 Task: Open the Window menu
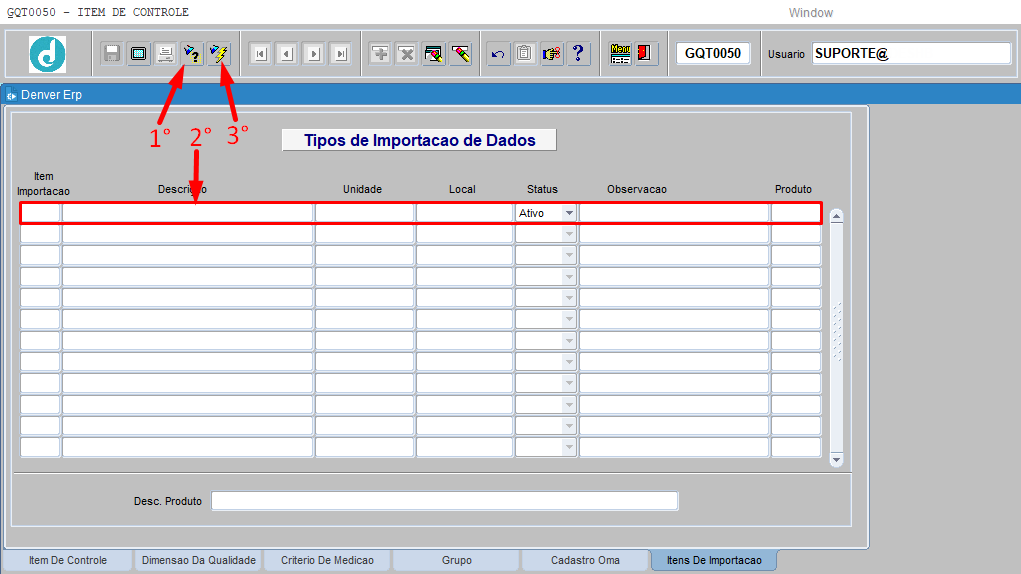(810, 12)
